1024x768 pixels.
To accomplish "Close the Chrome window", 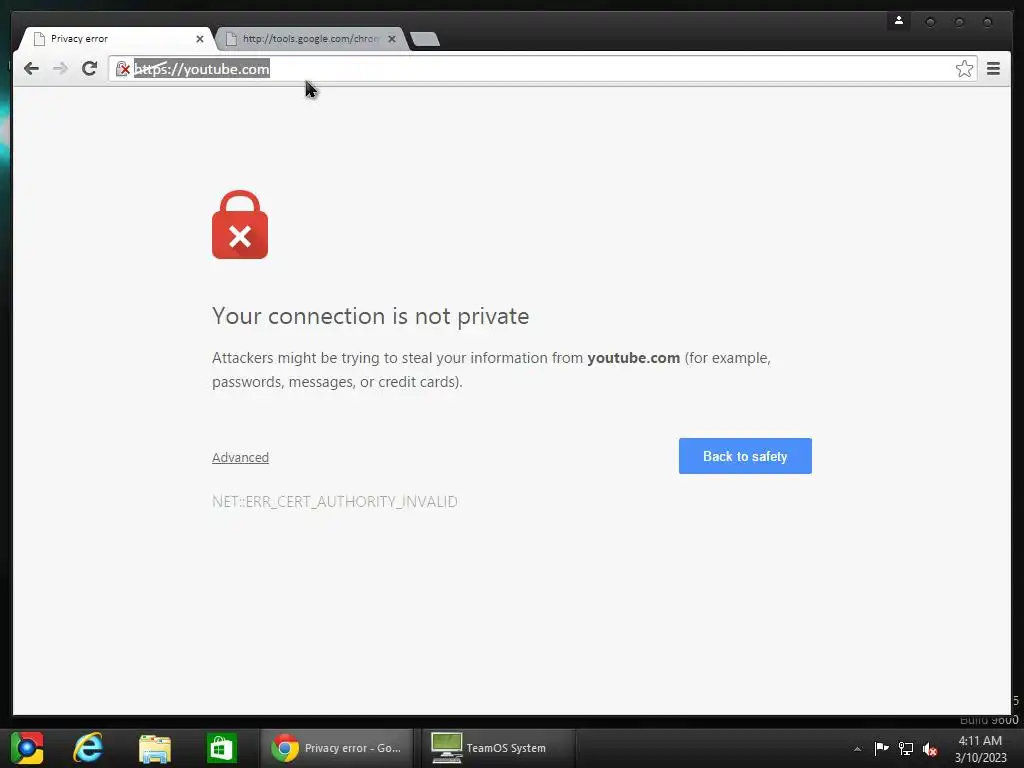I will point(987,22).
